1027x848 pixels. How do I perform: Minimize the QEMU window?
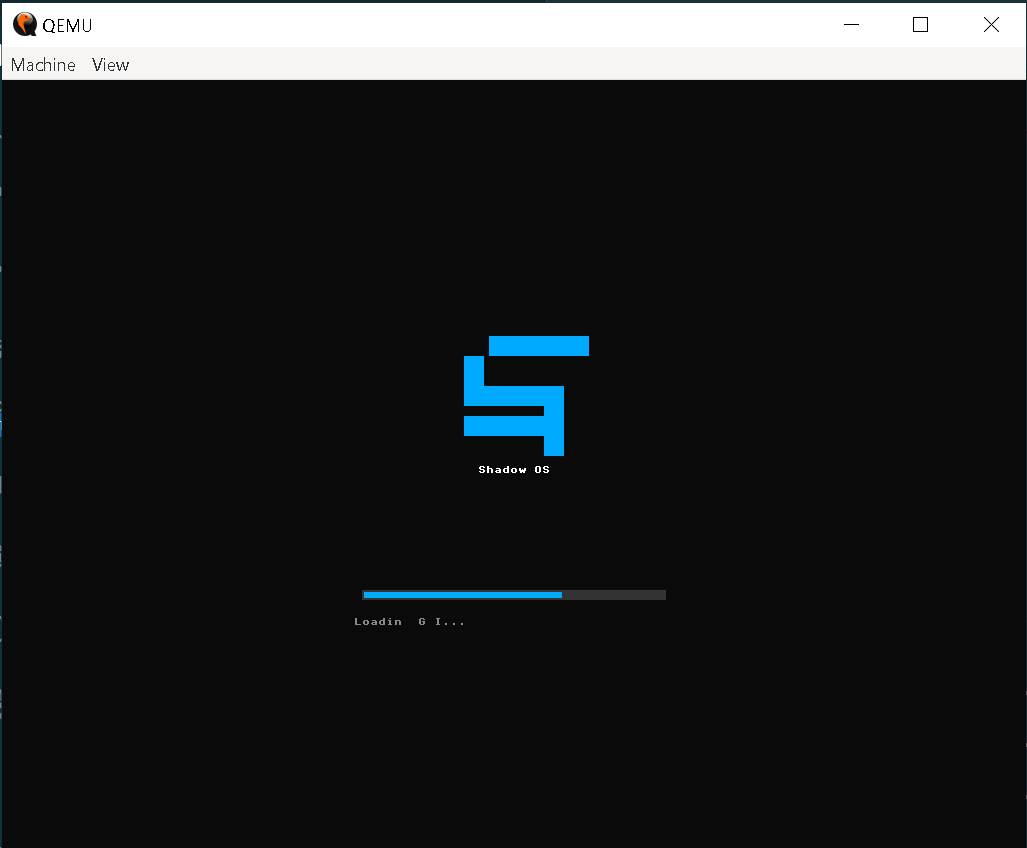(851, 24)
